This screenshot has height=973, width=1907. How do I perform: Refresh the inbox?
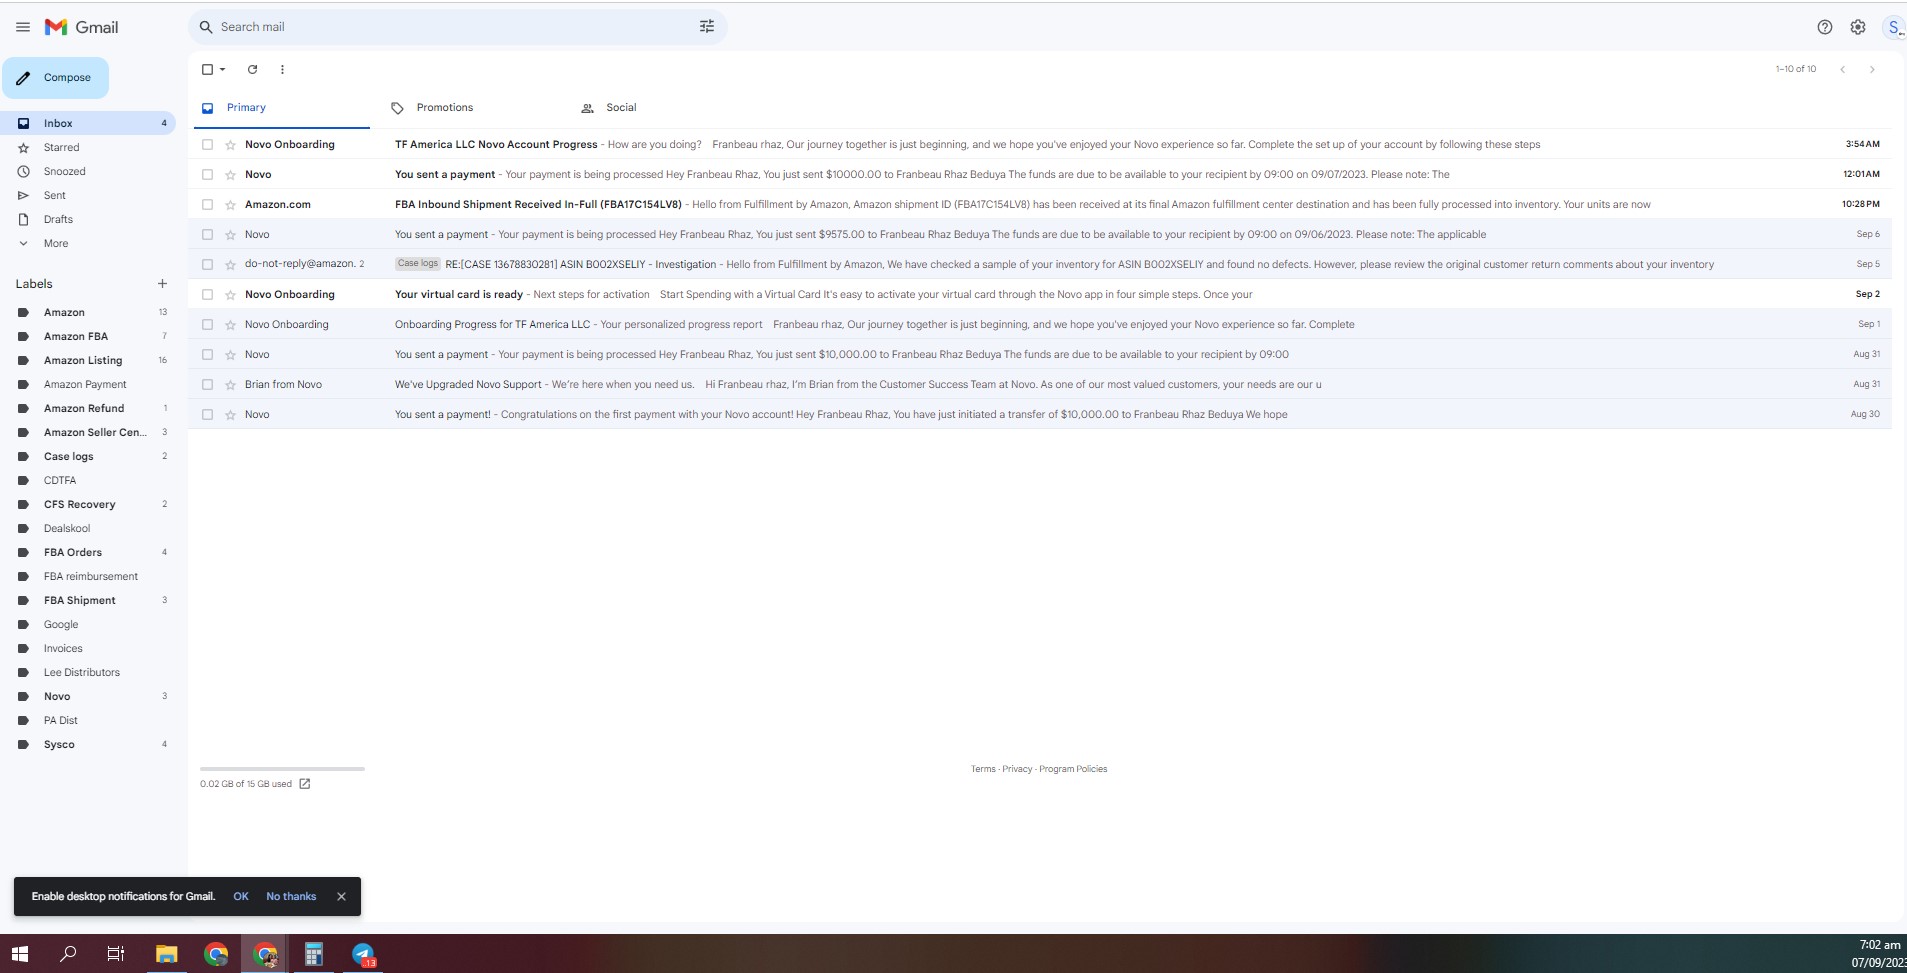(x=252, y=69)
